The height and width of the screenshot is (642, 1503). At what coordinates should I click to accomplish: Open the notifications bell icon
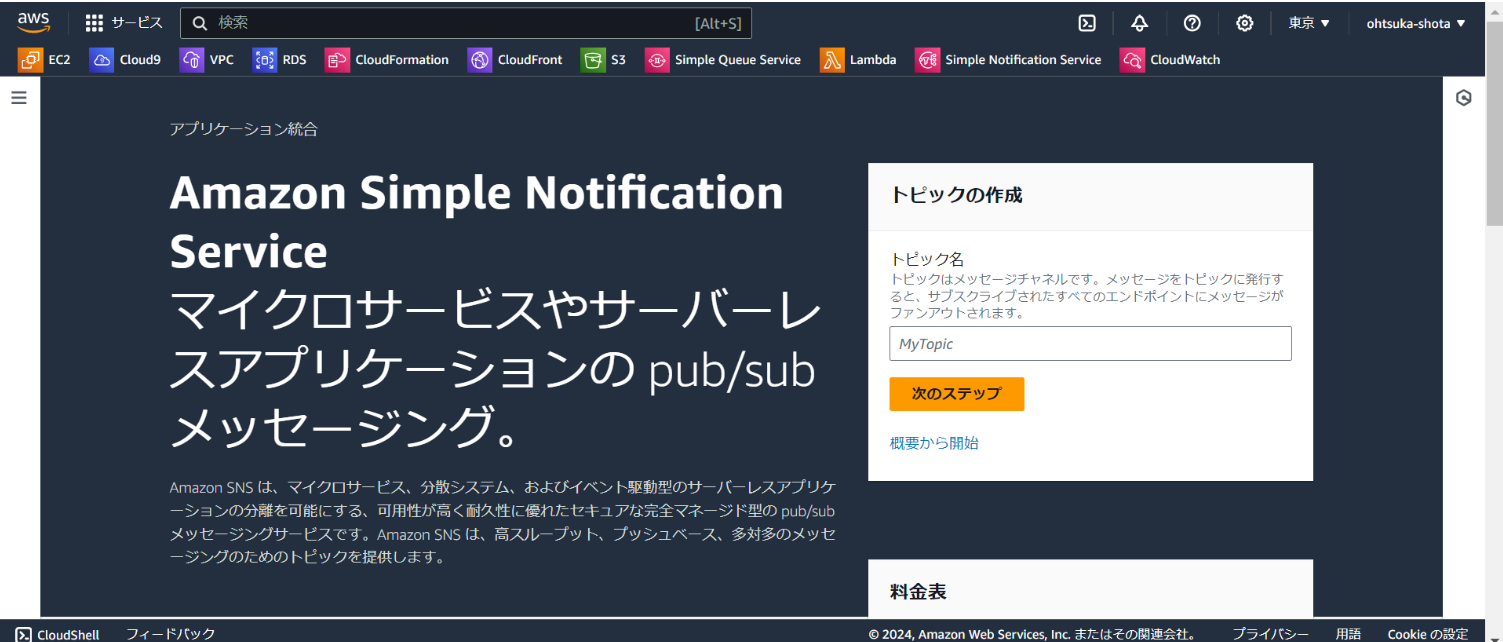[x=1139, y=22]
